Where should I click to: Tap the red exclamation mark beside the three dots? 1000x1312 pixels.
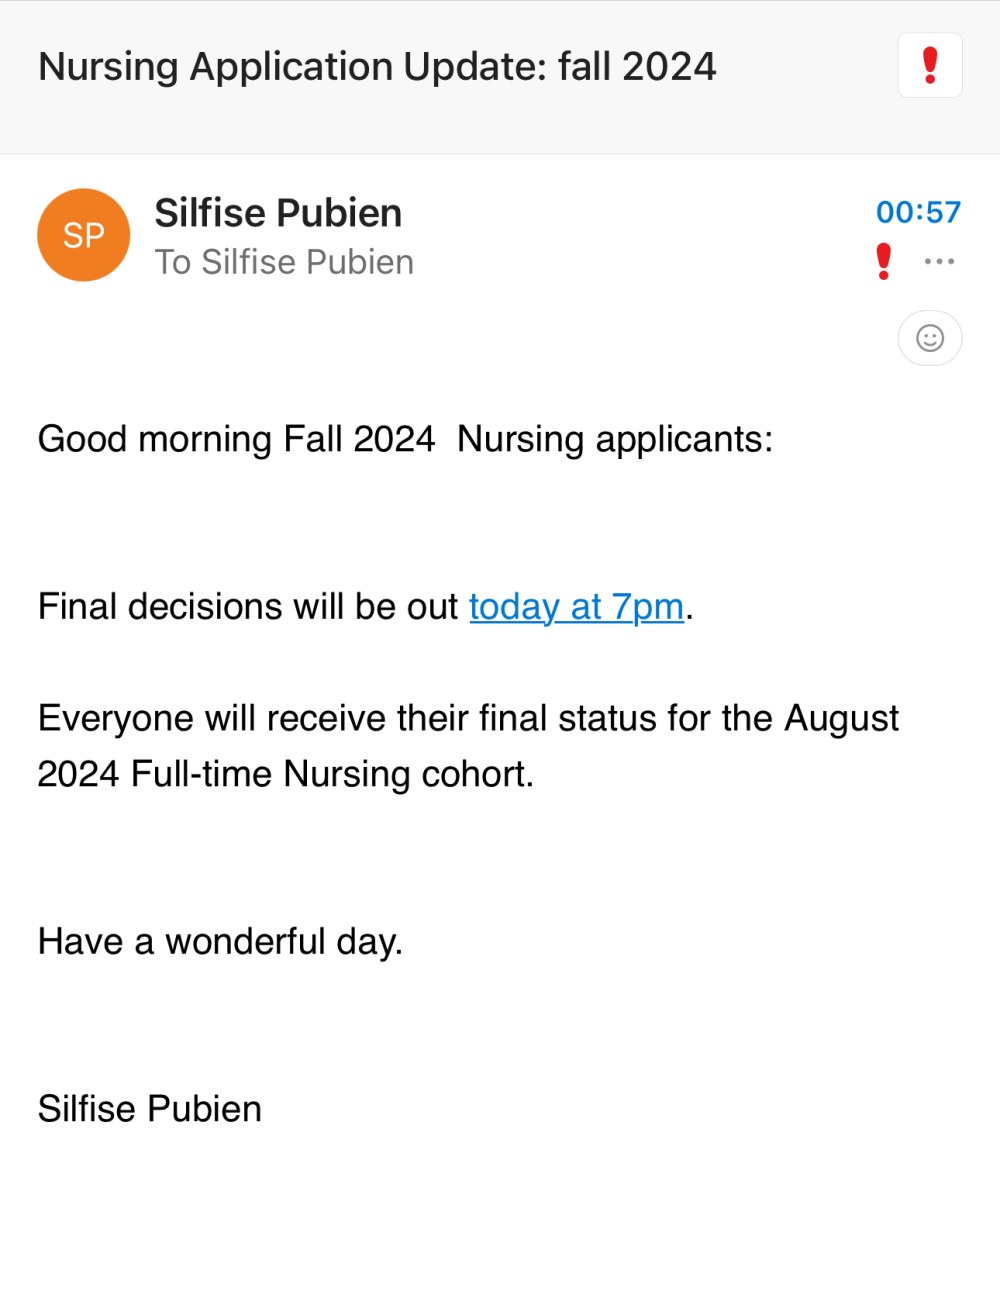pos(883,261)
